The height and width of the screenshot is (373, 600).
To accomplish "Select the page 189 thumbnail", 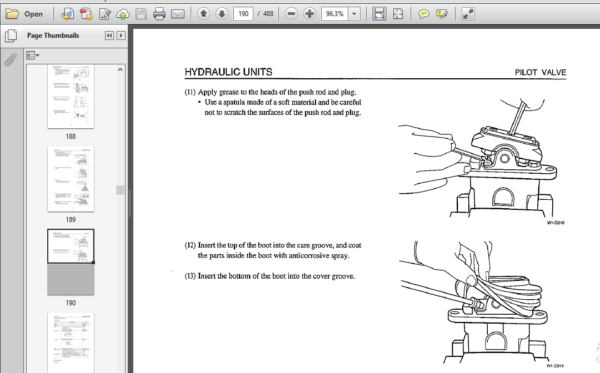I will point(71,179).
